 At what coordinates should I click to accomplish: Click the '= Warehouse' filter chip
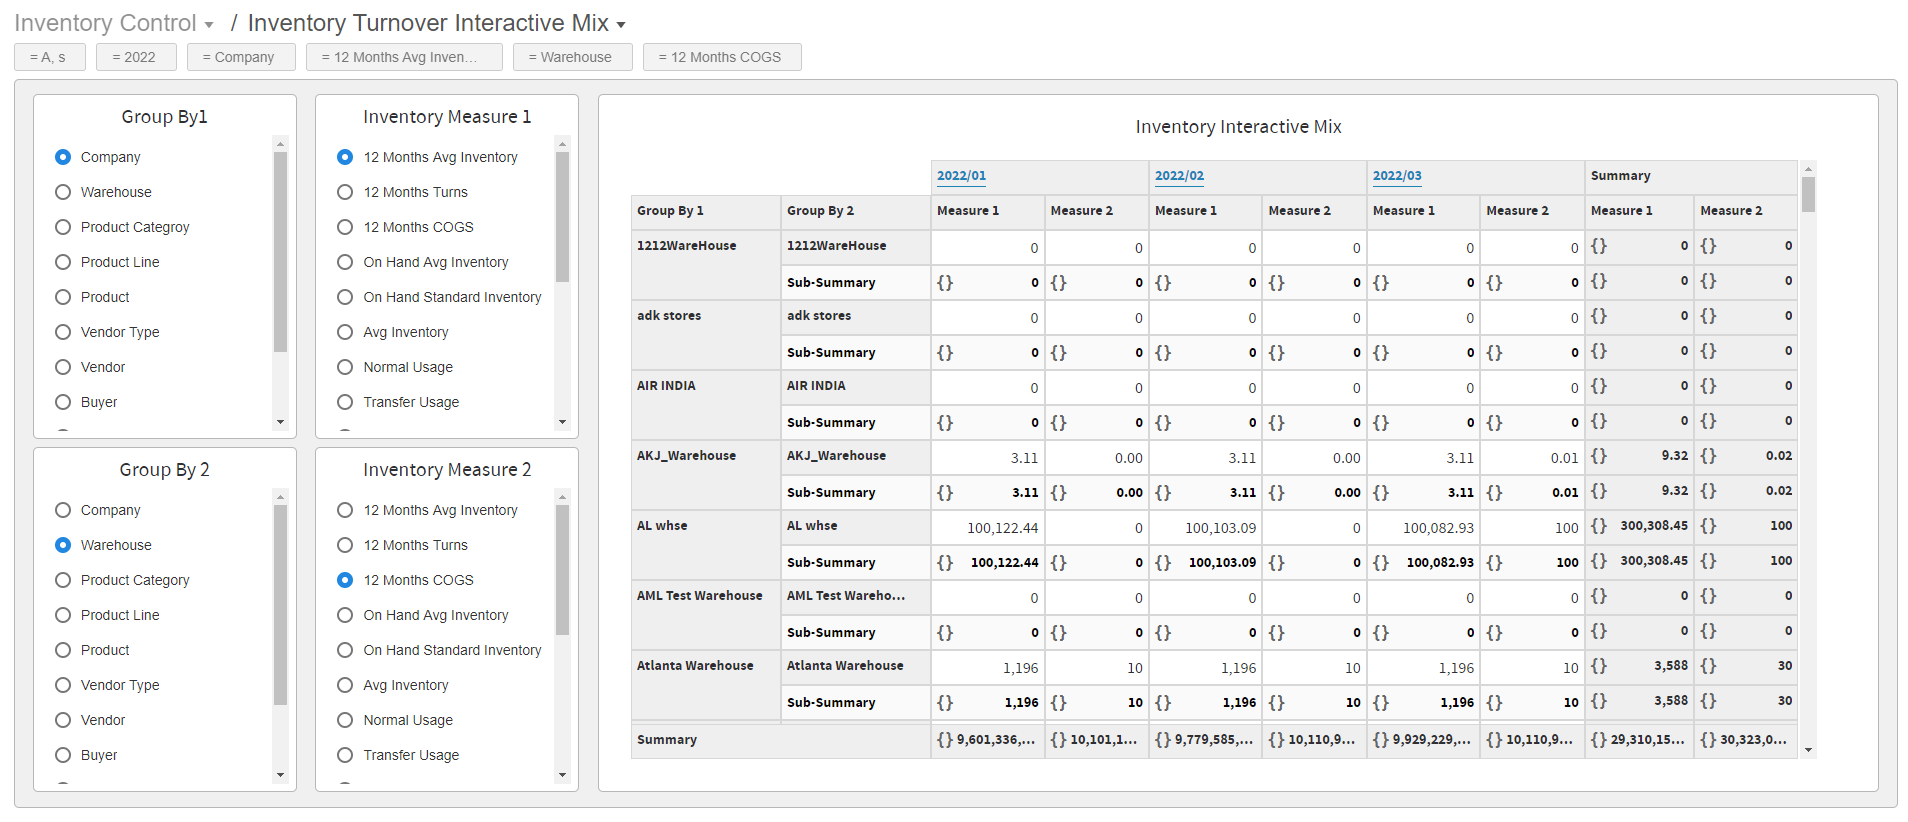[573, 57]
